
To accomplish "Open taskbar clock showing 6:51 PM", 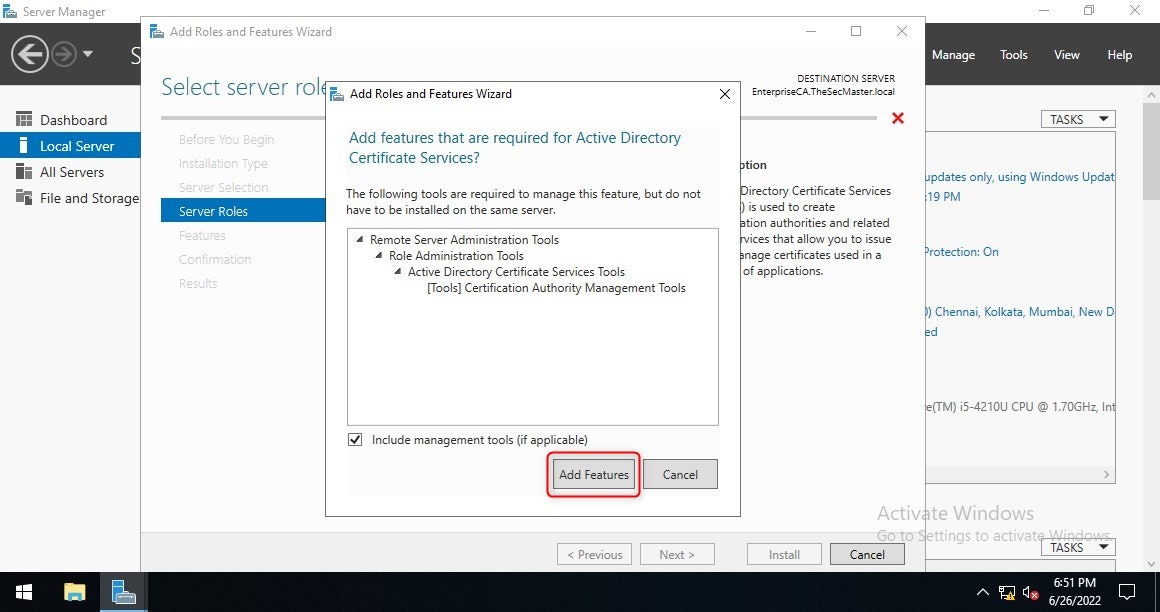I will pyautogui.click(x=1075, y=592).
